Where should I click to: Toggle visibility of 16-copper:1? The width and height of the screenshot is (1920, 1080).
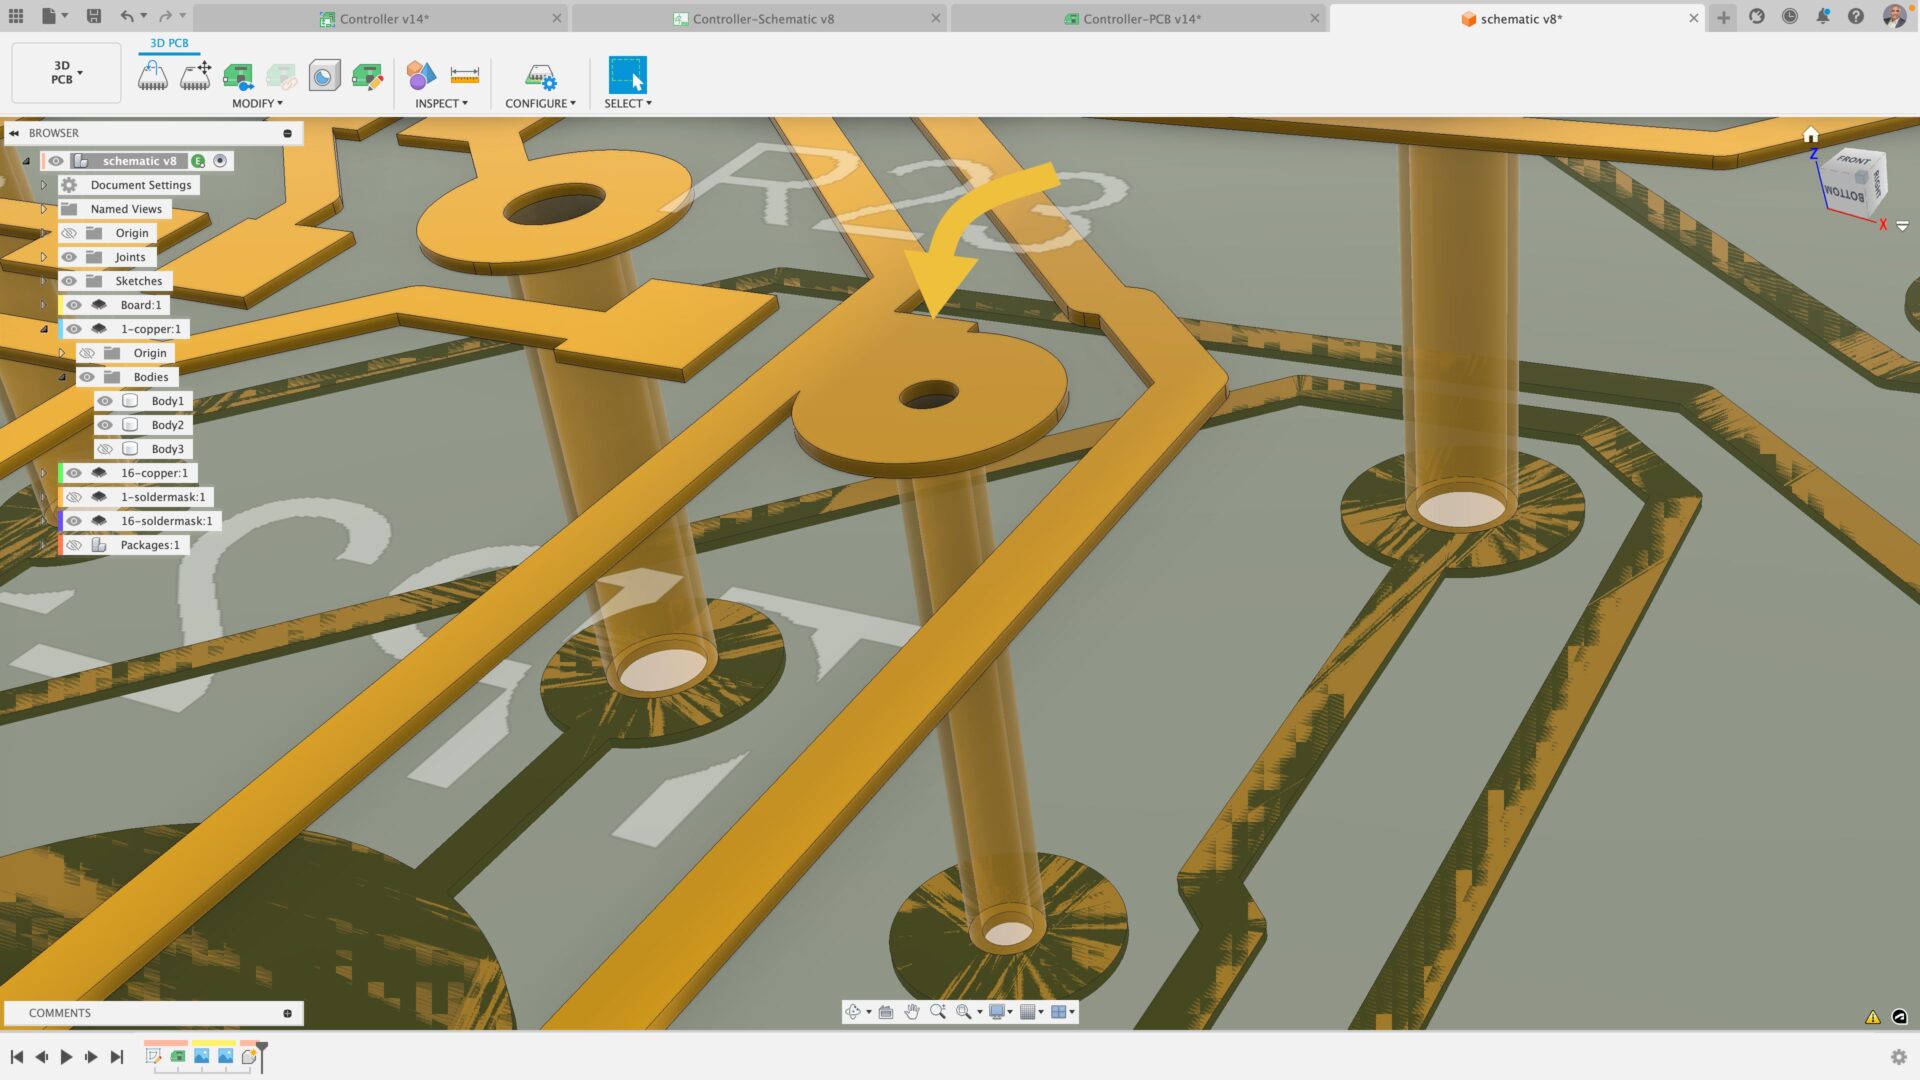[74, 473]
